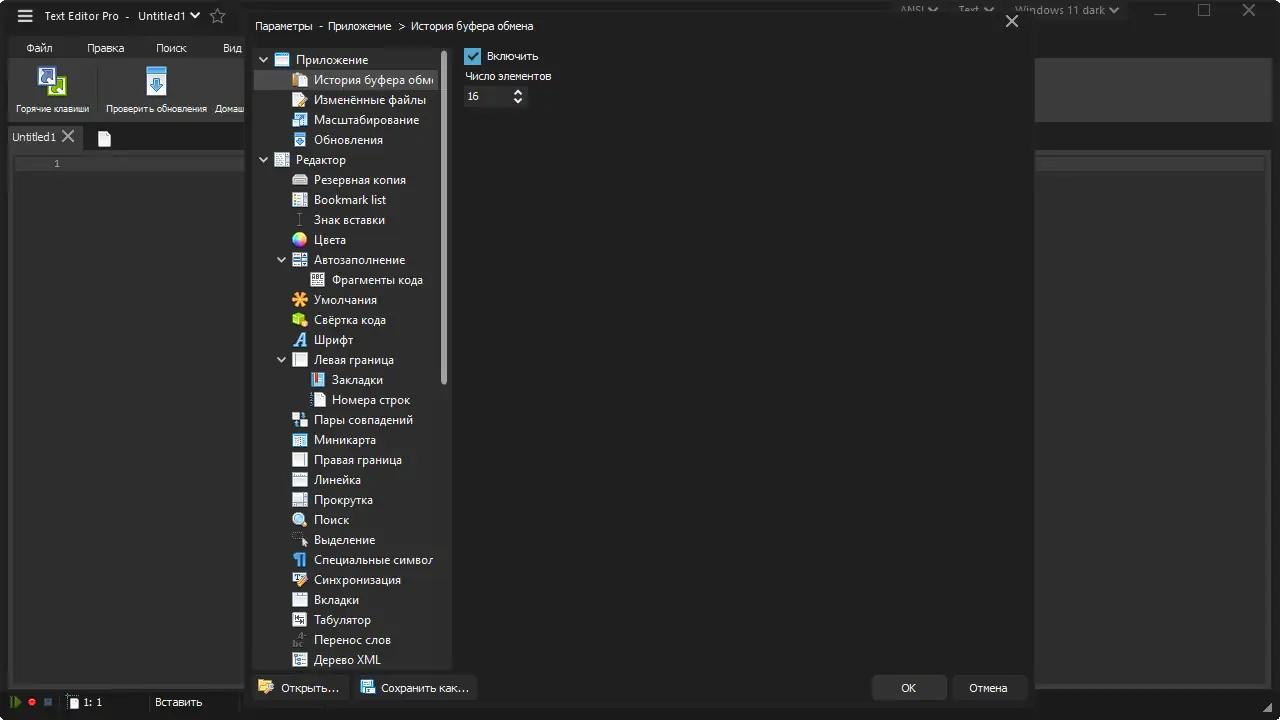This screenshot has height=720, width=1280.
Task: Select the Автозаполнение tree item label
Action: pos(360,260)
